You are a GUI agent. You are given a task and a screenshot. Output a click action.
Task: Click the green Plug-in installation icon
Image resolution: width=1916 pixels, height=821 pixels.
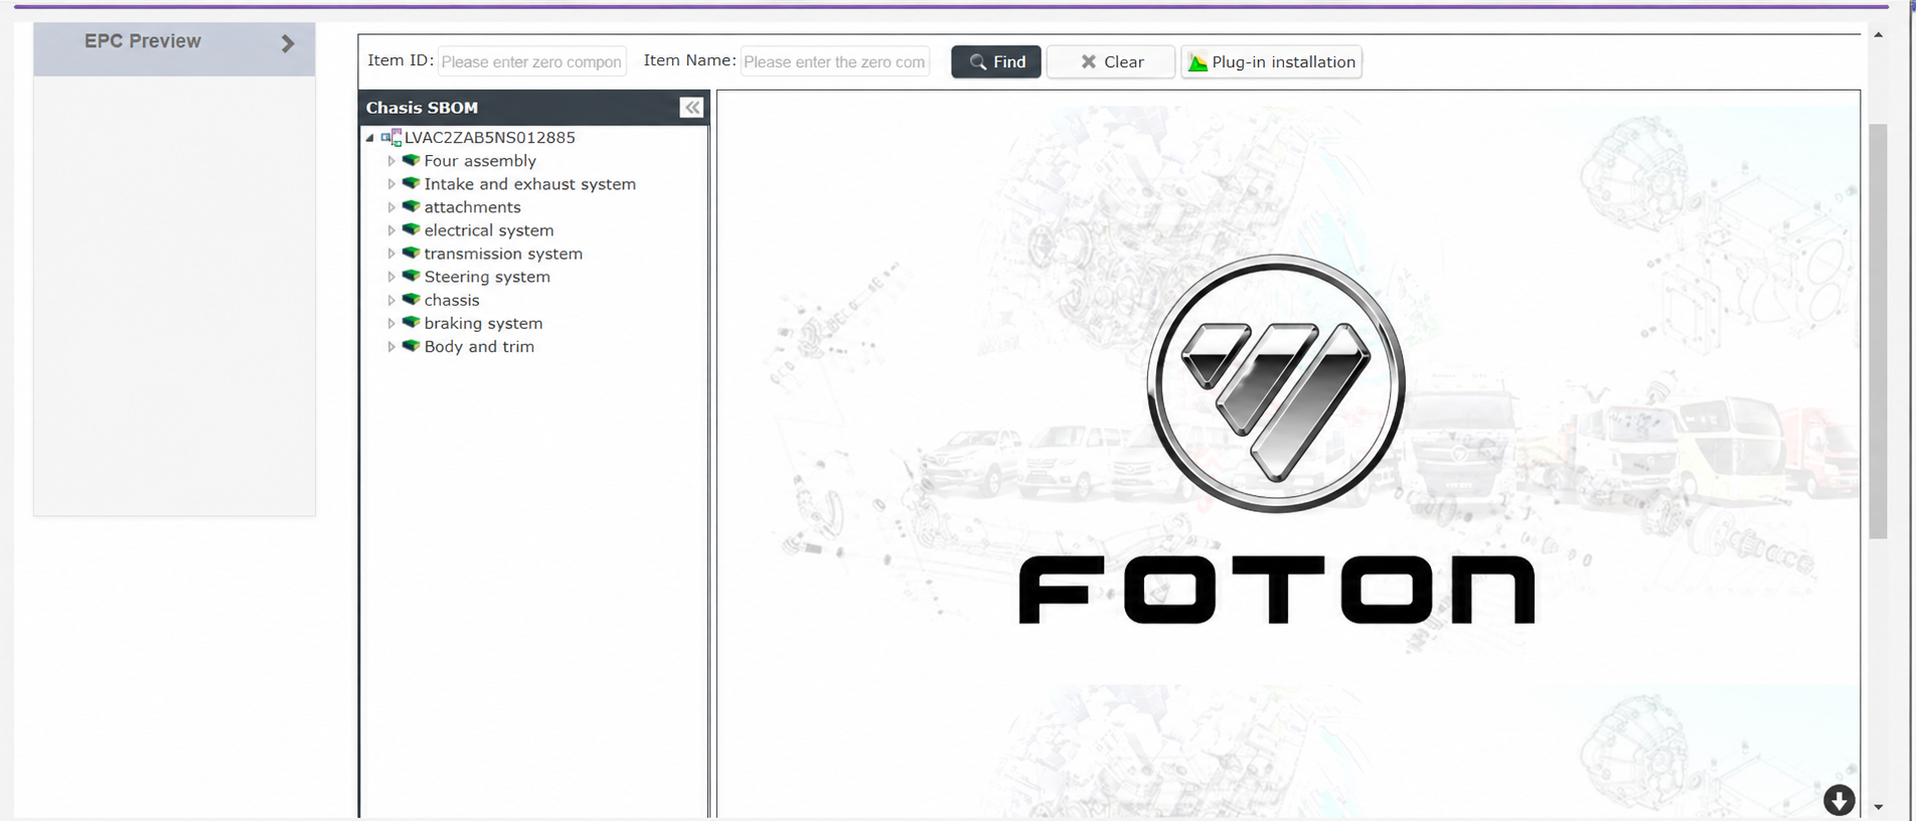click(x=1197, y=62)
